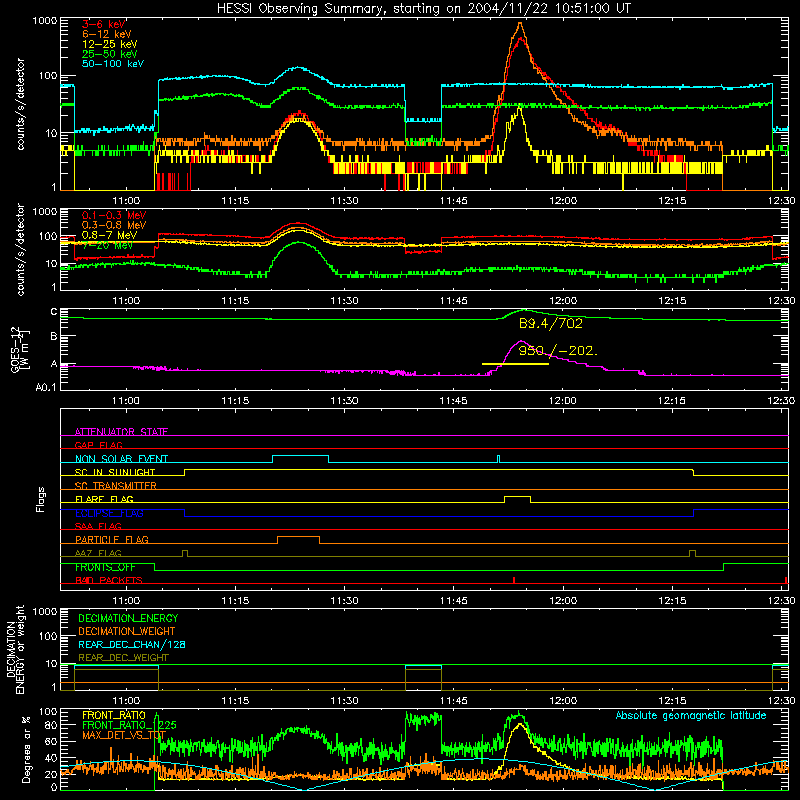Click the 6-12 keV flare peak near 11:54
The height and width of the screenshot is (800, 800).
[520, 23]
